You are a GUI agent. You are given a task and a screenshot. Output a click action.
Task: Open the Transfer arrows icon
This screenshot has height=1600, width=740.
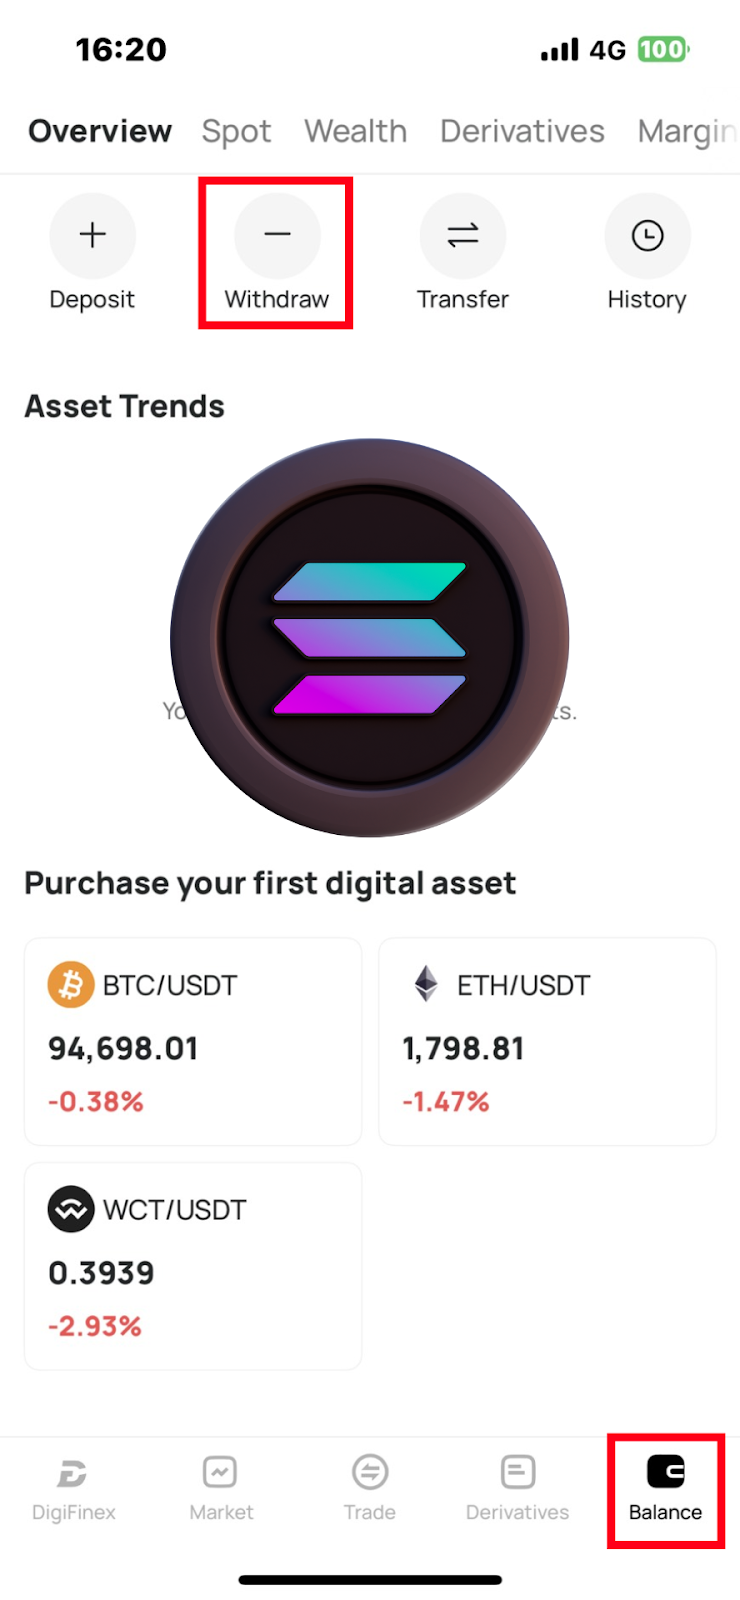tap(463, 235)
